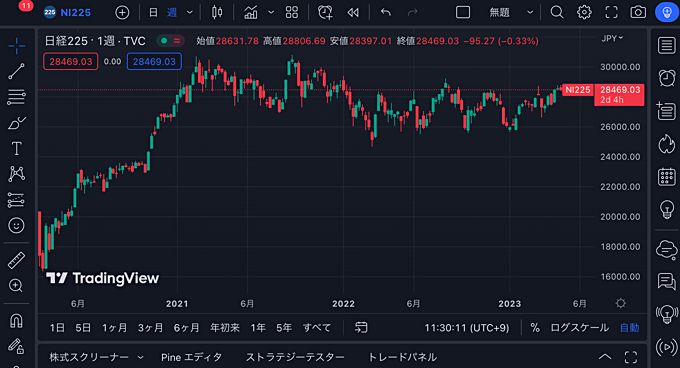The height and width of the screenshot is (368, 680).
Task: Toggle percent scale mode
Action: pyautogui.click(x=535, y=328)
